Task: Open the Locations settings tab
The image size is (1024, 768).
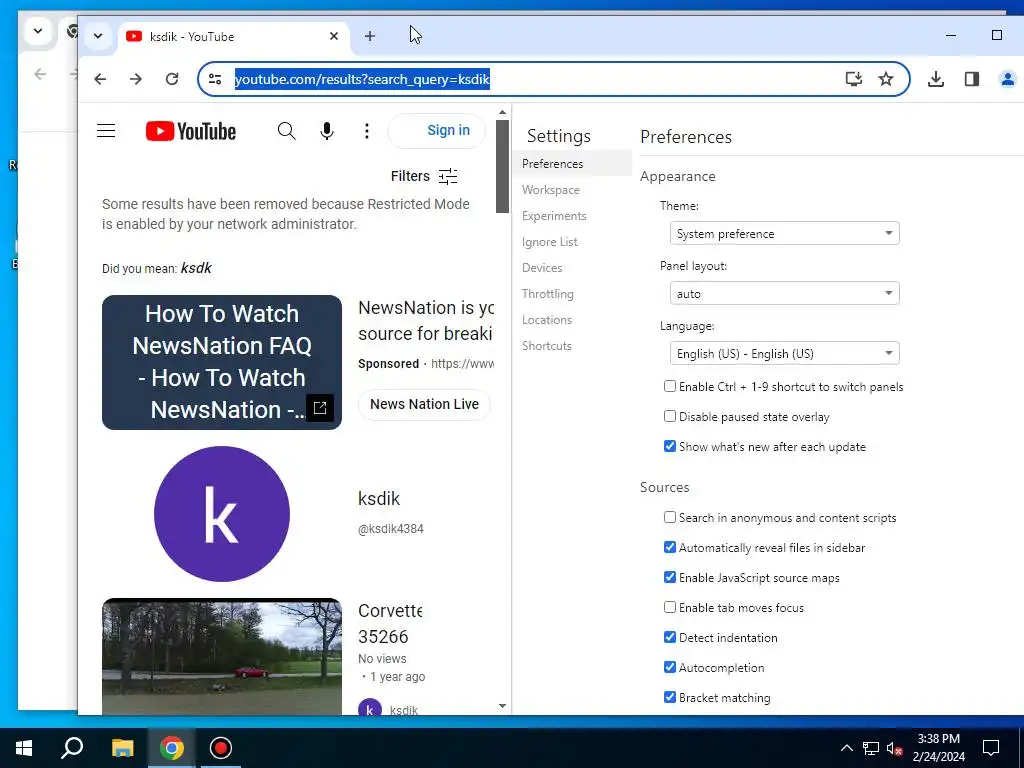Action: coord(573,320)
